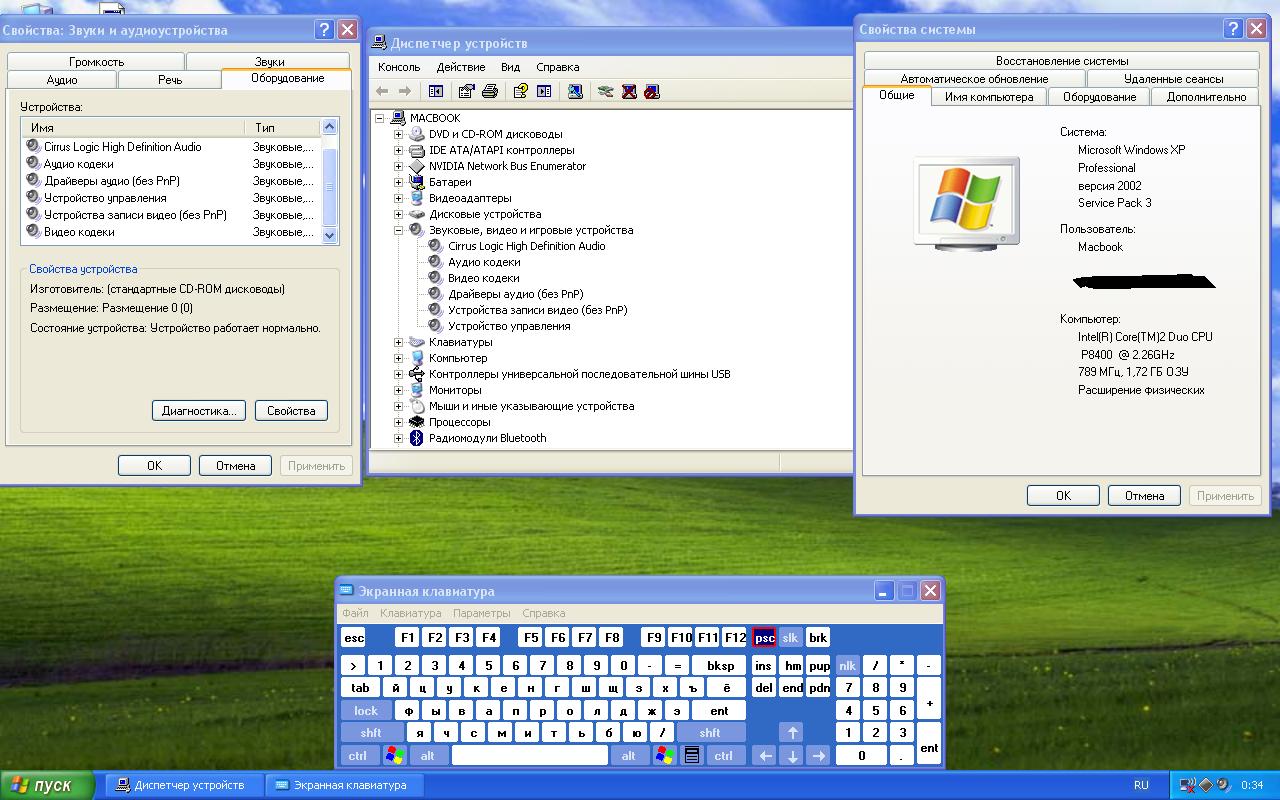
Task: Toggle the slk key on the on-screen keyboard
Action: pos(790,638)
